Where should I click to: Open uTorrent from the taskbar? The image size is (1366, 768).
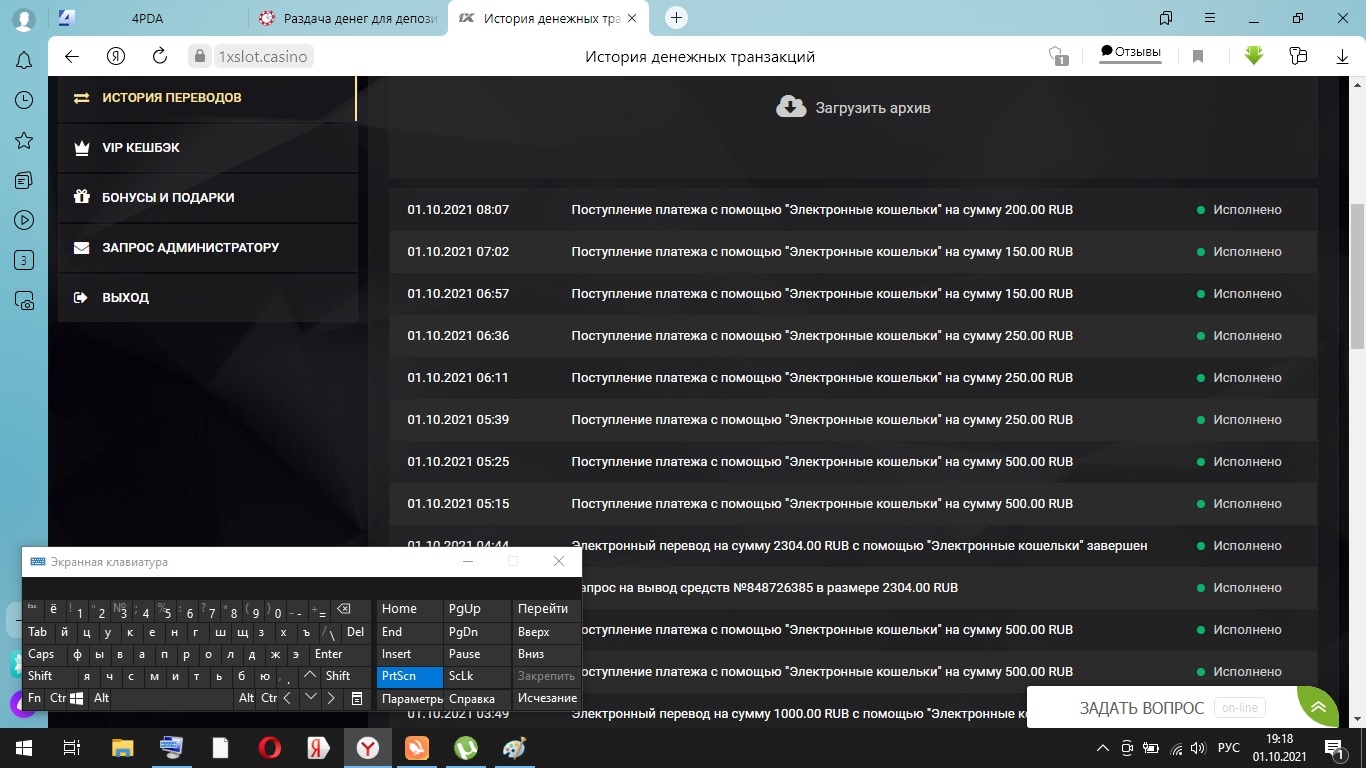[465, 748]
